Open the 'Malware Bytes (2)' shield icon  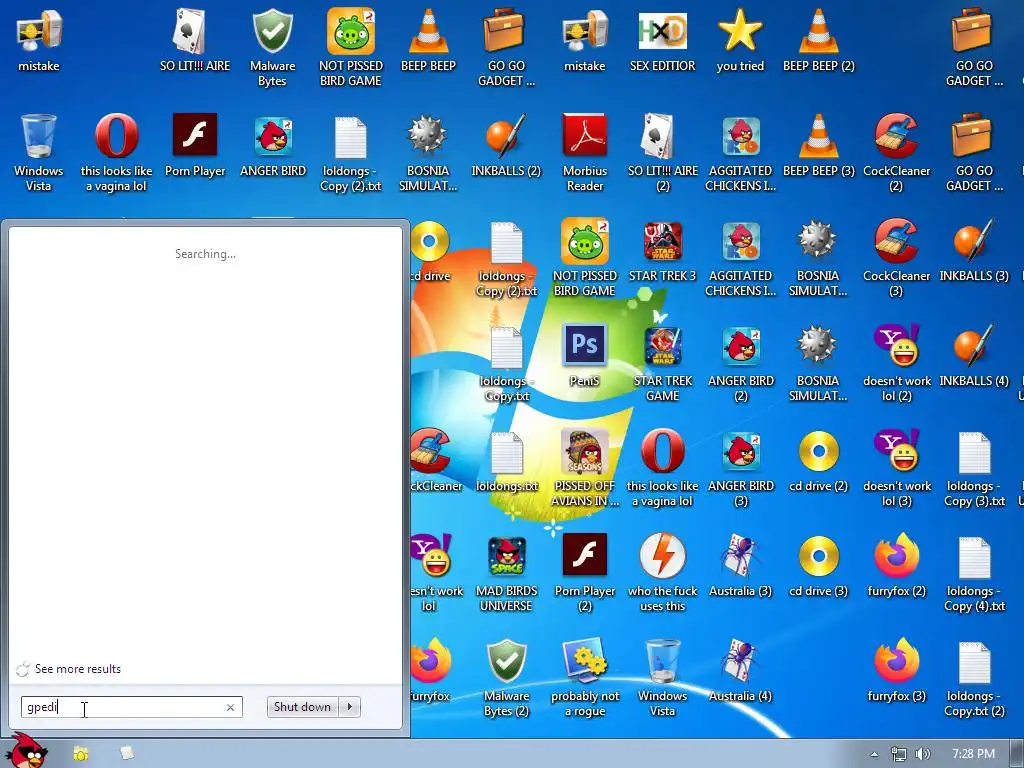click(x=506, y=678)
